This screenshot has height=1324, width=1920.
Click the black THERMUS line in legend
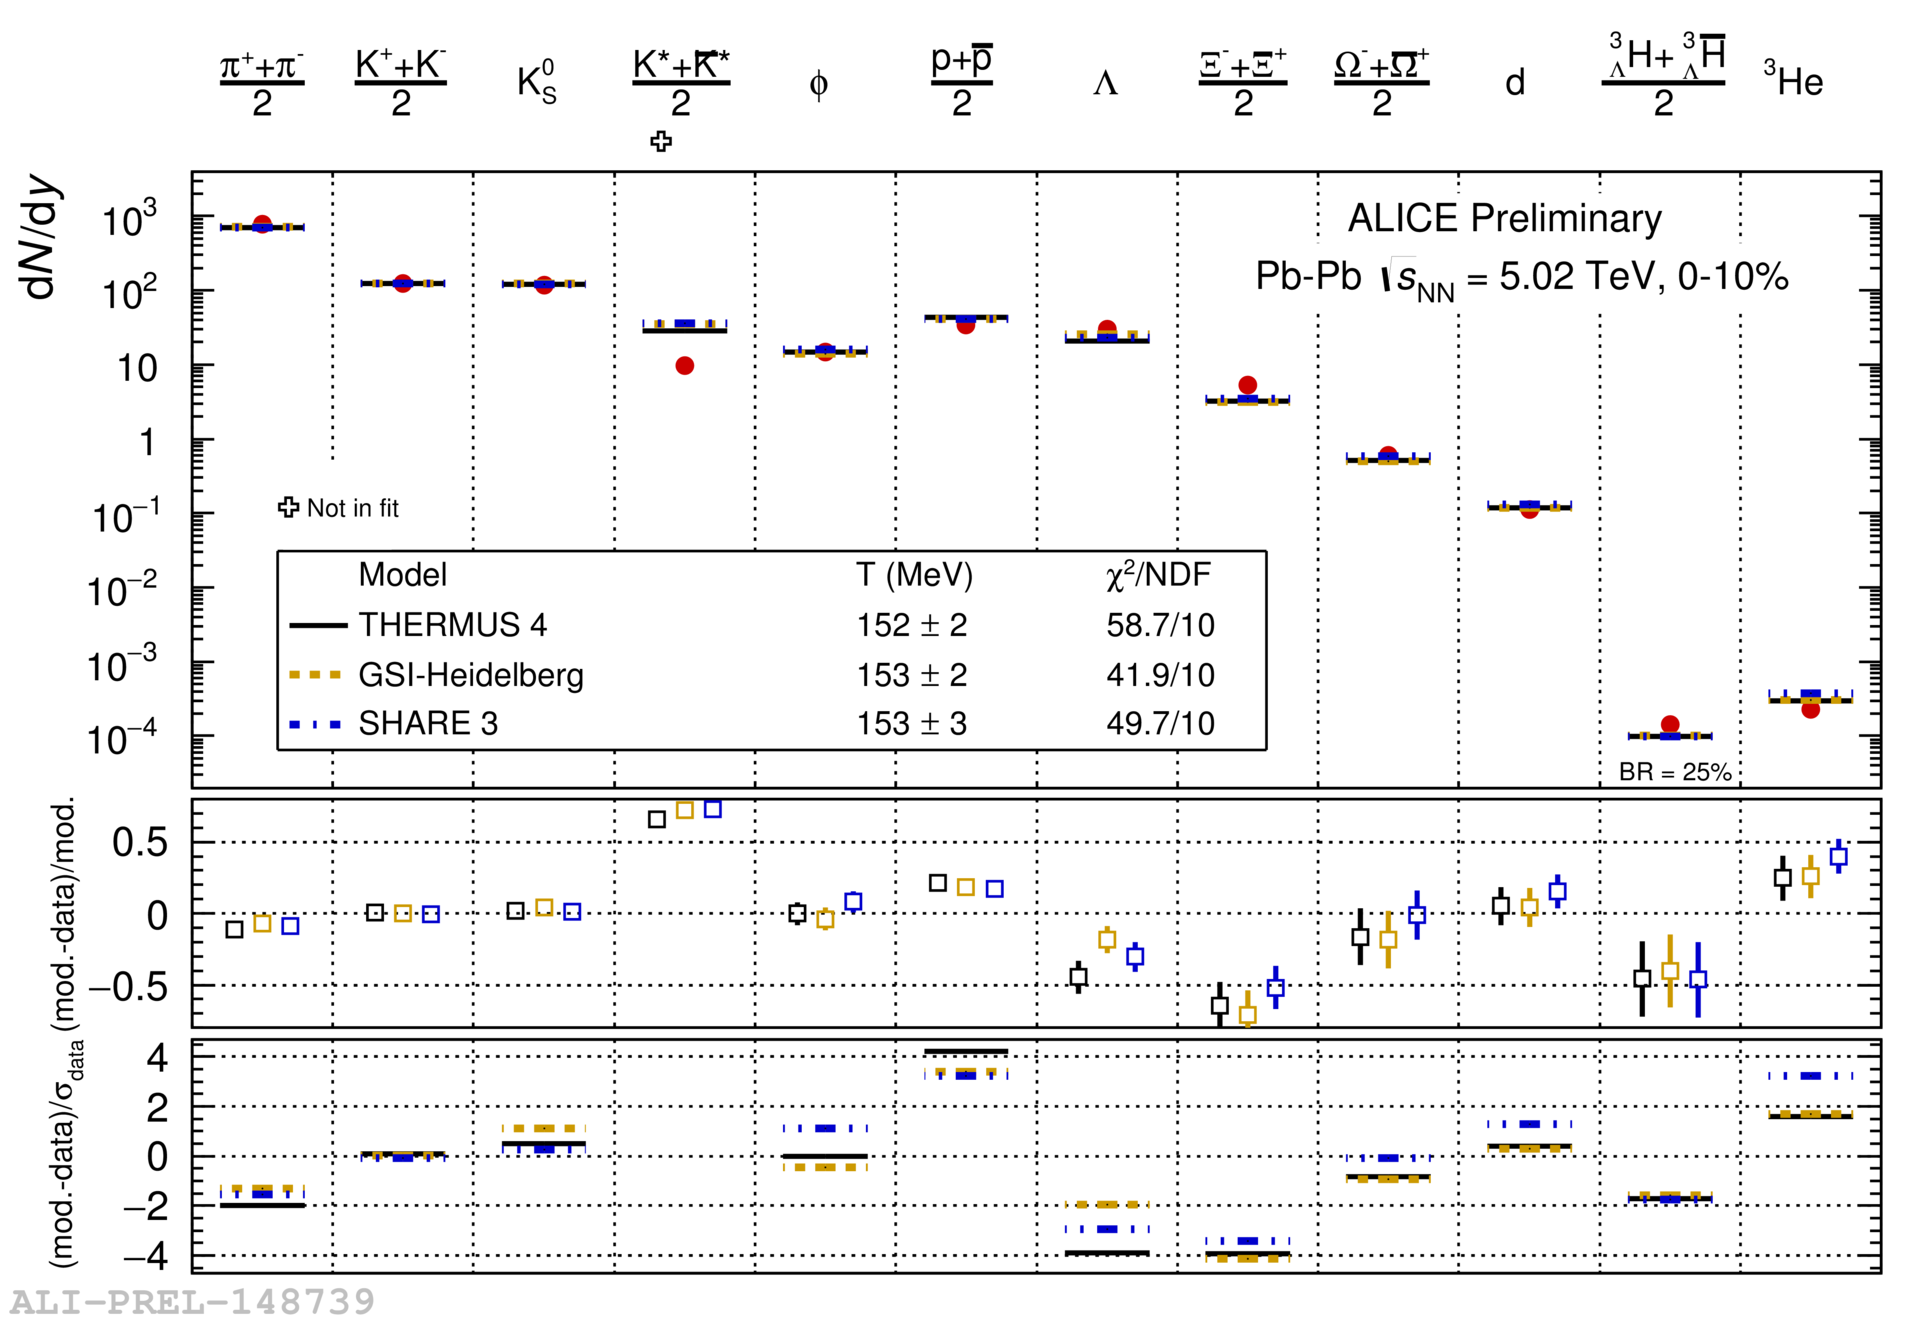tap(318, 626)
